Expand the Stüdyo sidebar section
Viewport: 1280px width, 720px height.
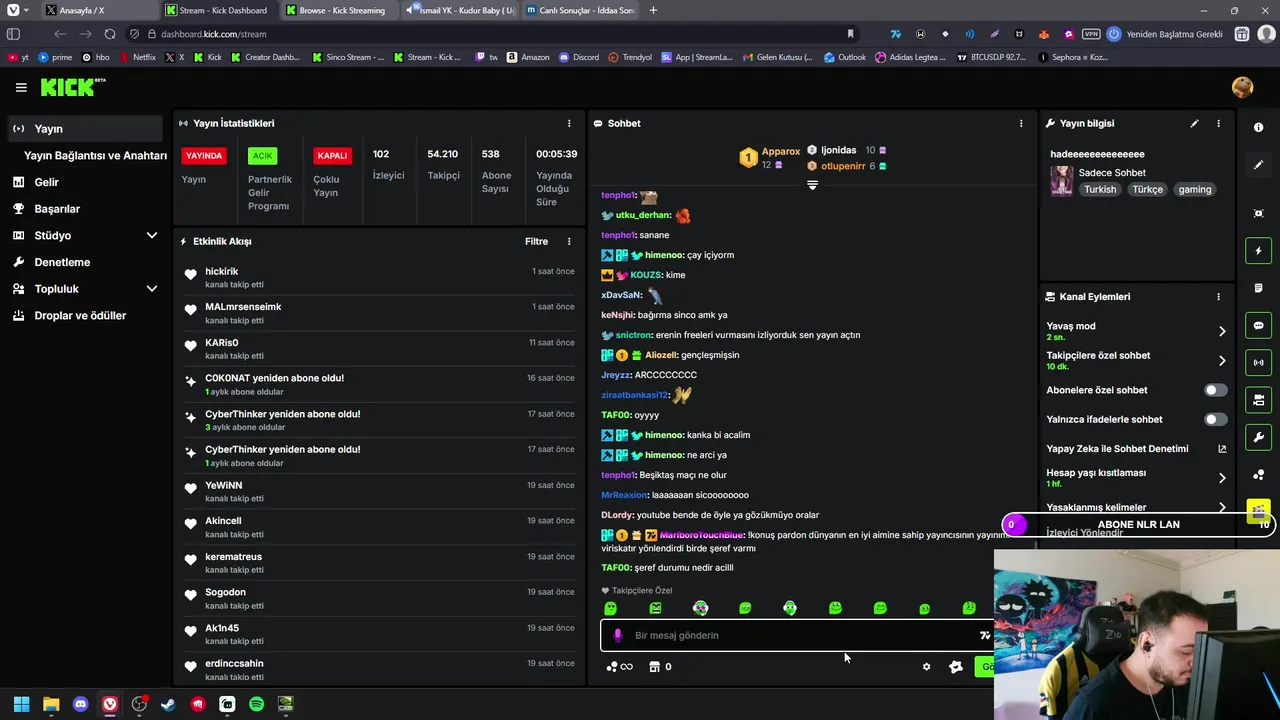[152, 235]
